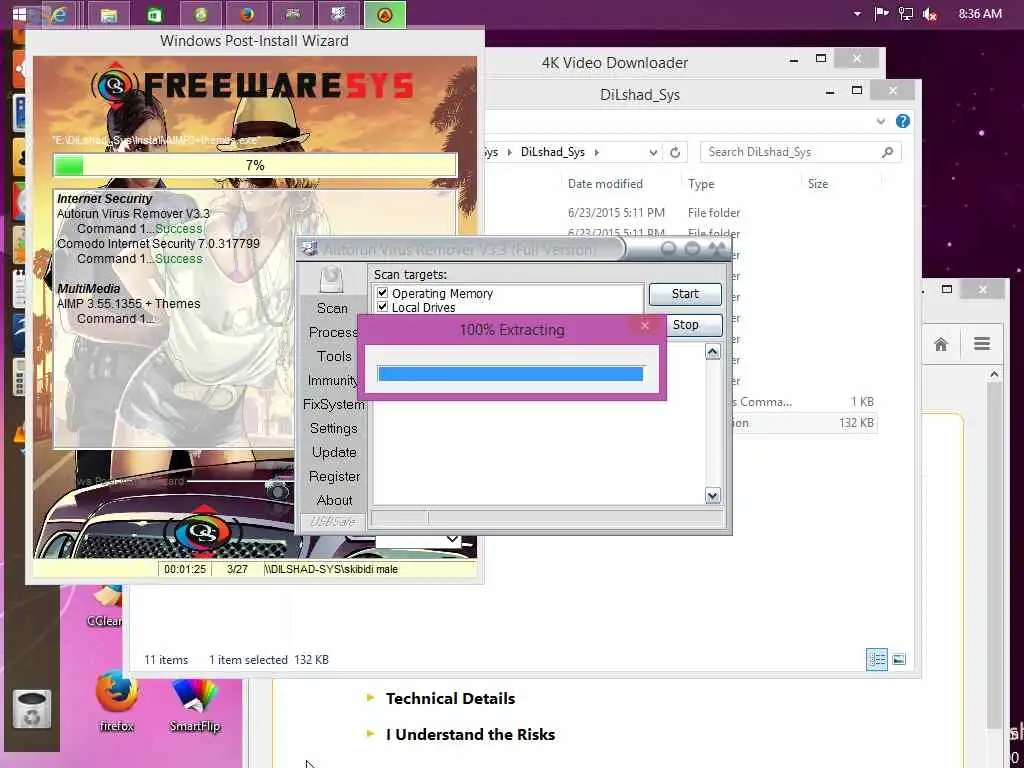
Task: Click the muted volume tray icon
Action: [x=930, y=14]
